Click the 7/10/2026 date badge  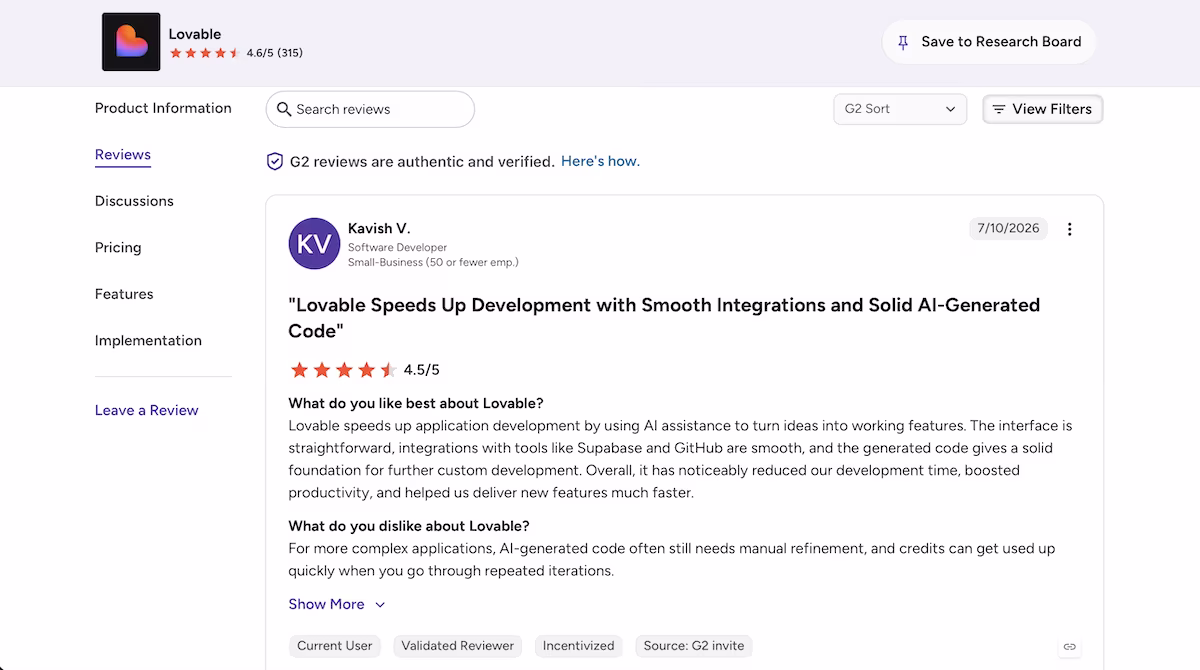pos(1008,228)
